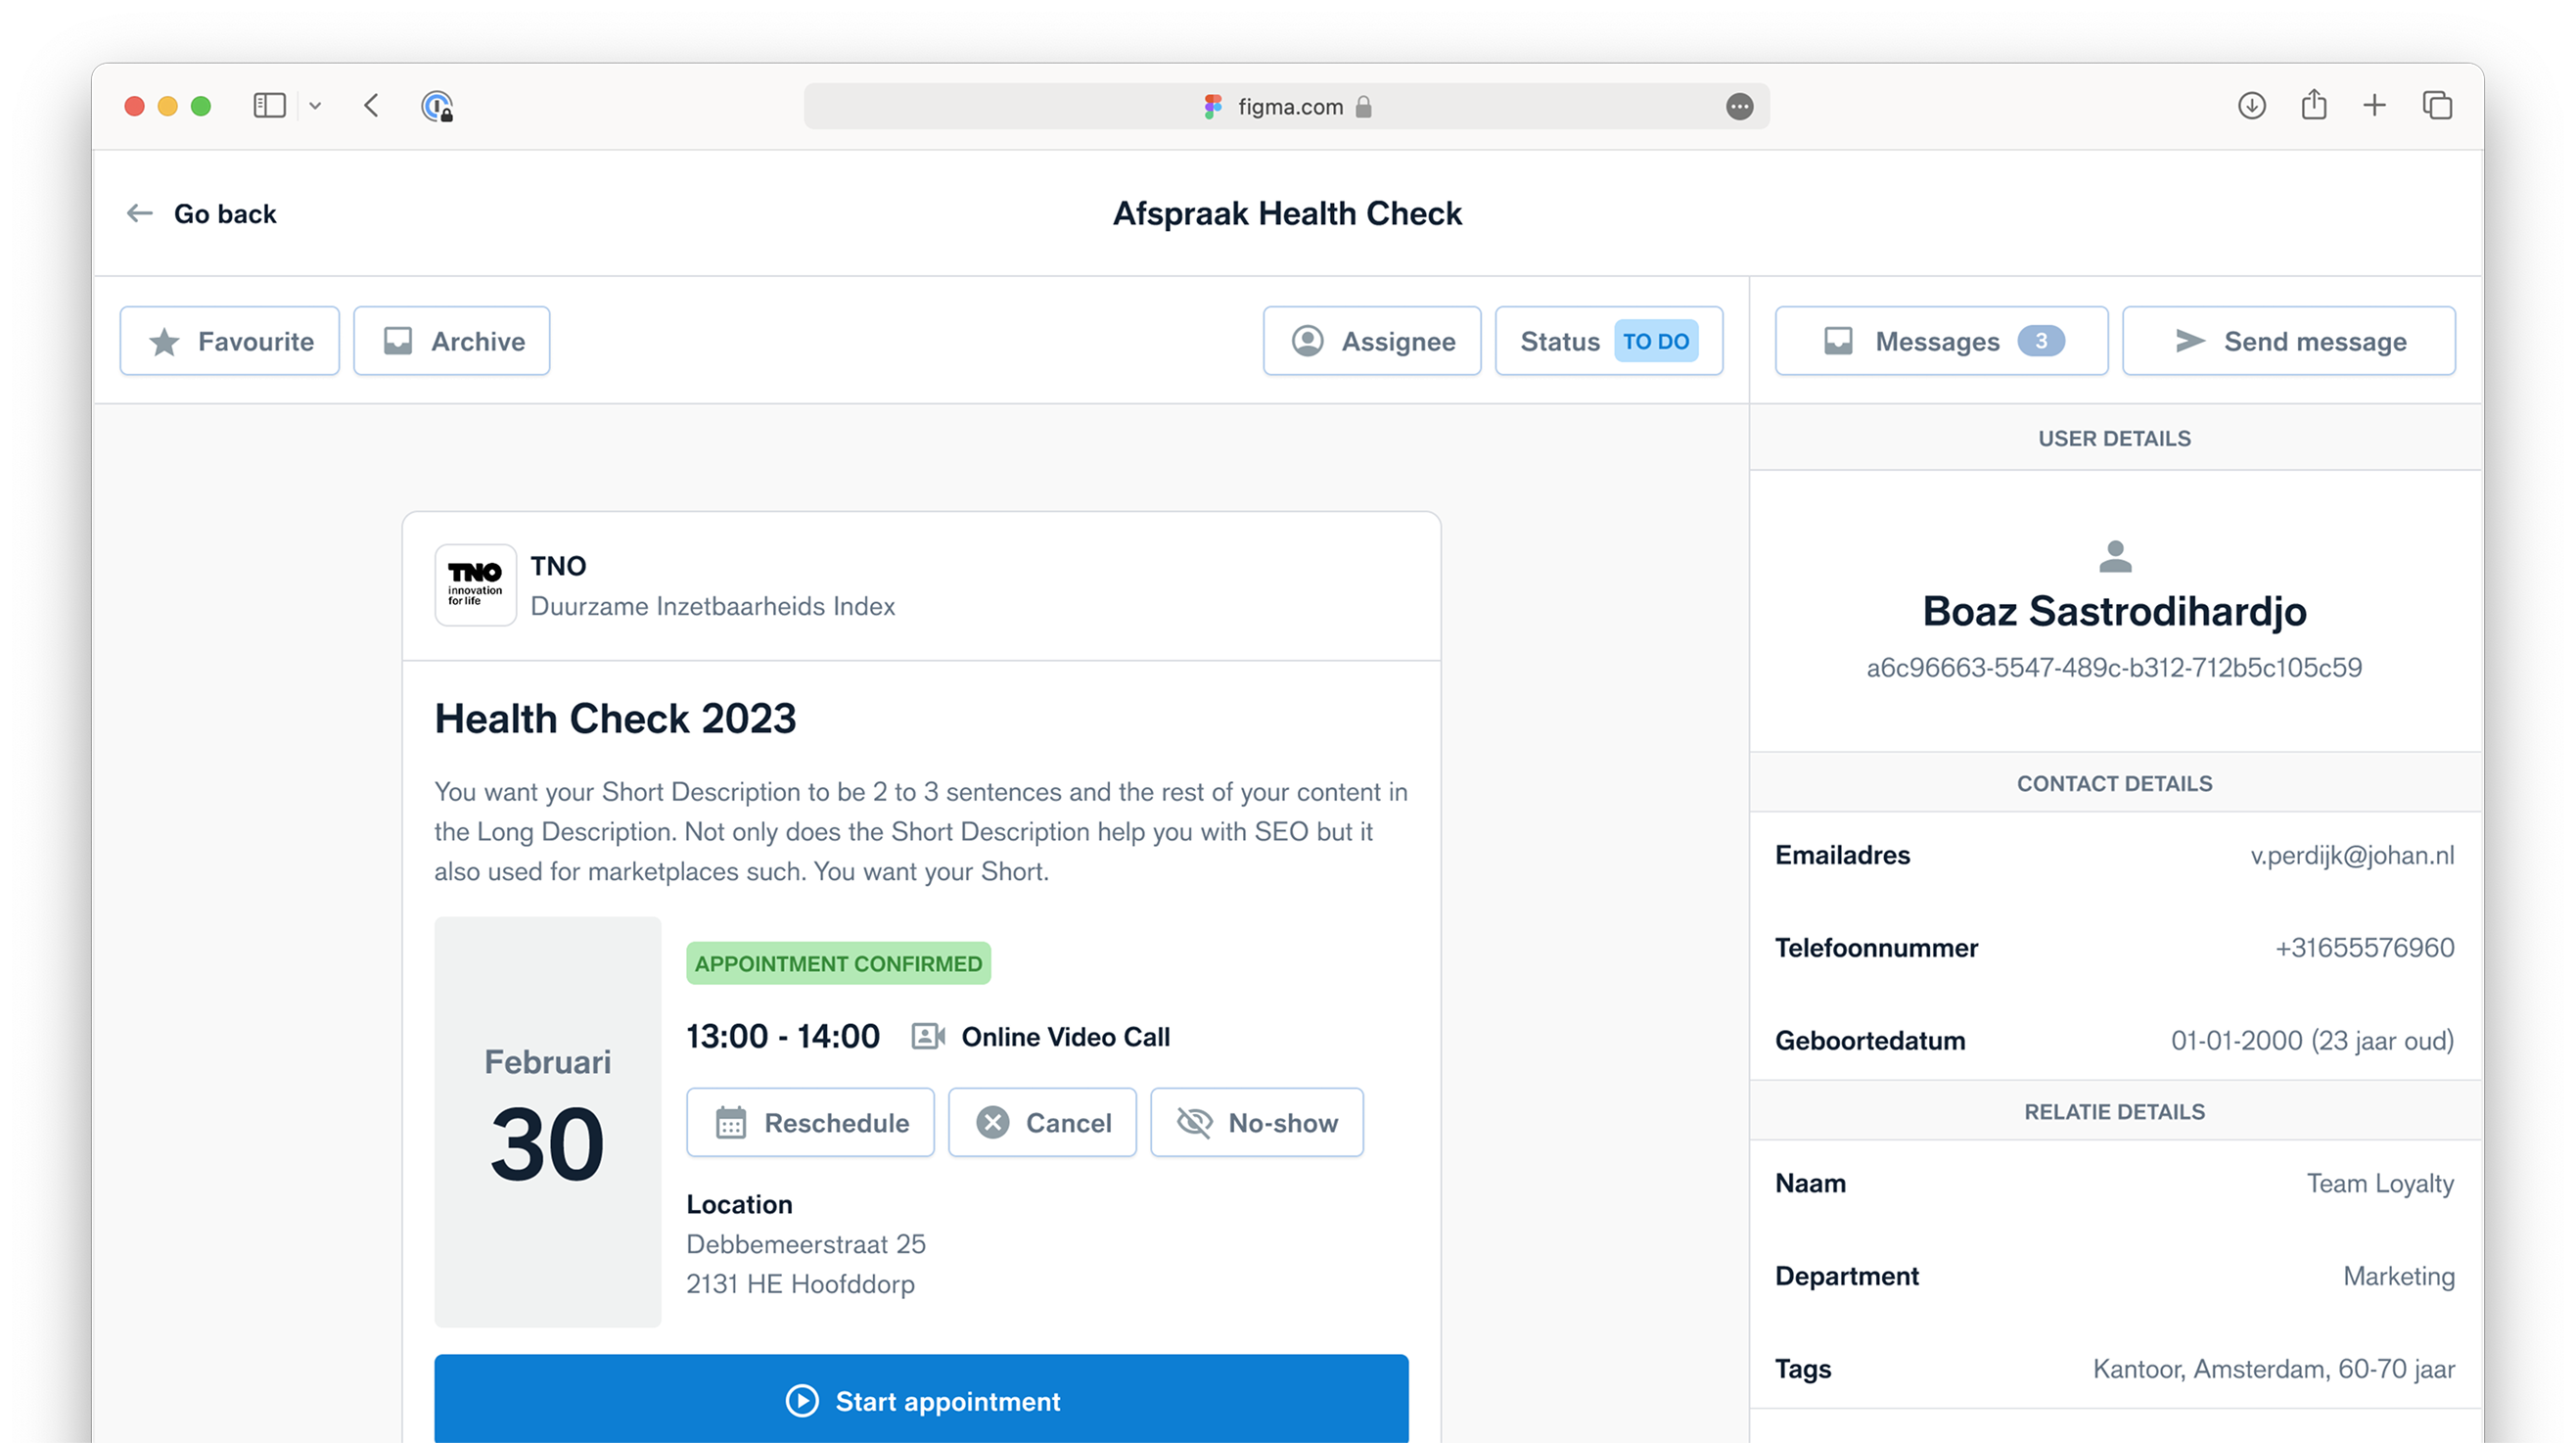Open a new tab with plus icon

[x=2374, y=105]
